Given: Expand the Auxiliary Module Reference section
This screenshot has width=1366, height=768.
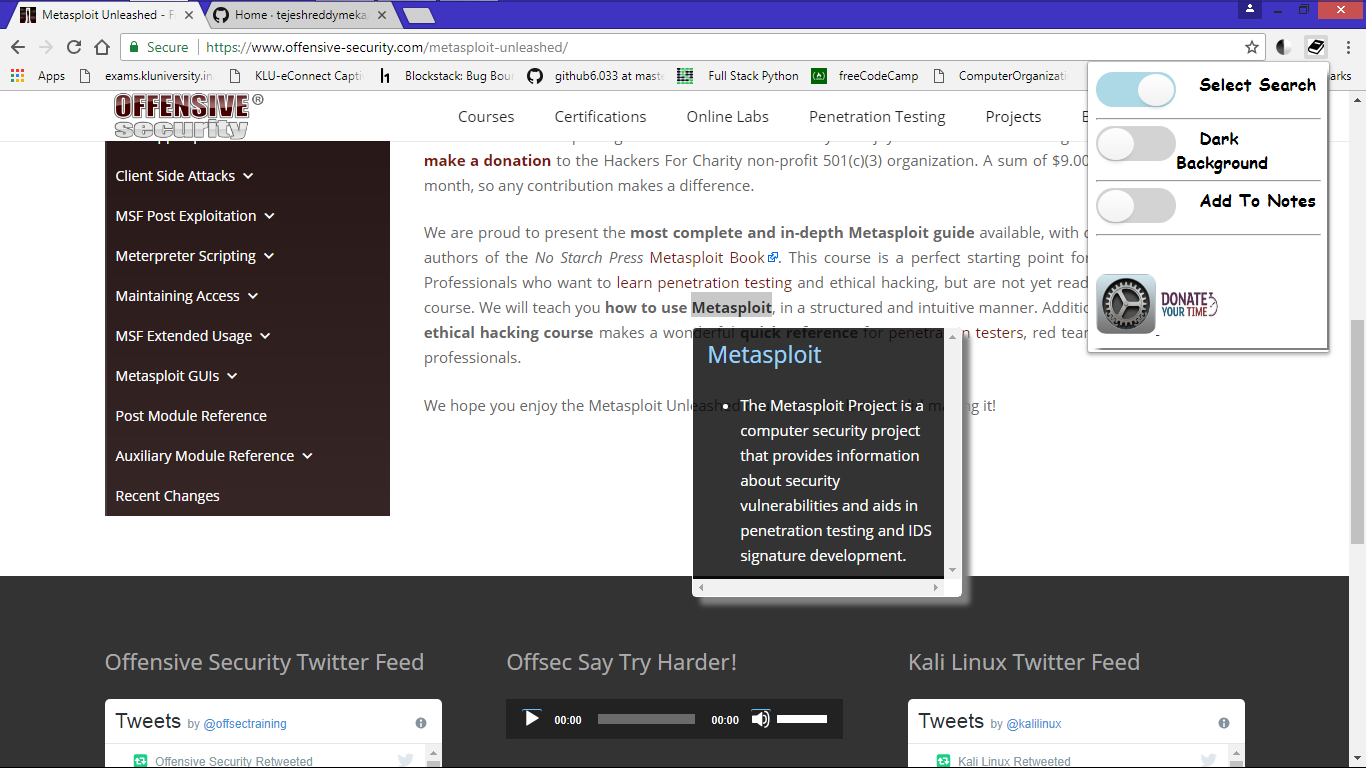Looking at the screenshot, I should click(x=214, y=456).
